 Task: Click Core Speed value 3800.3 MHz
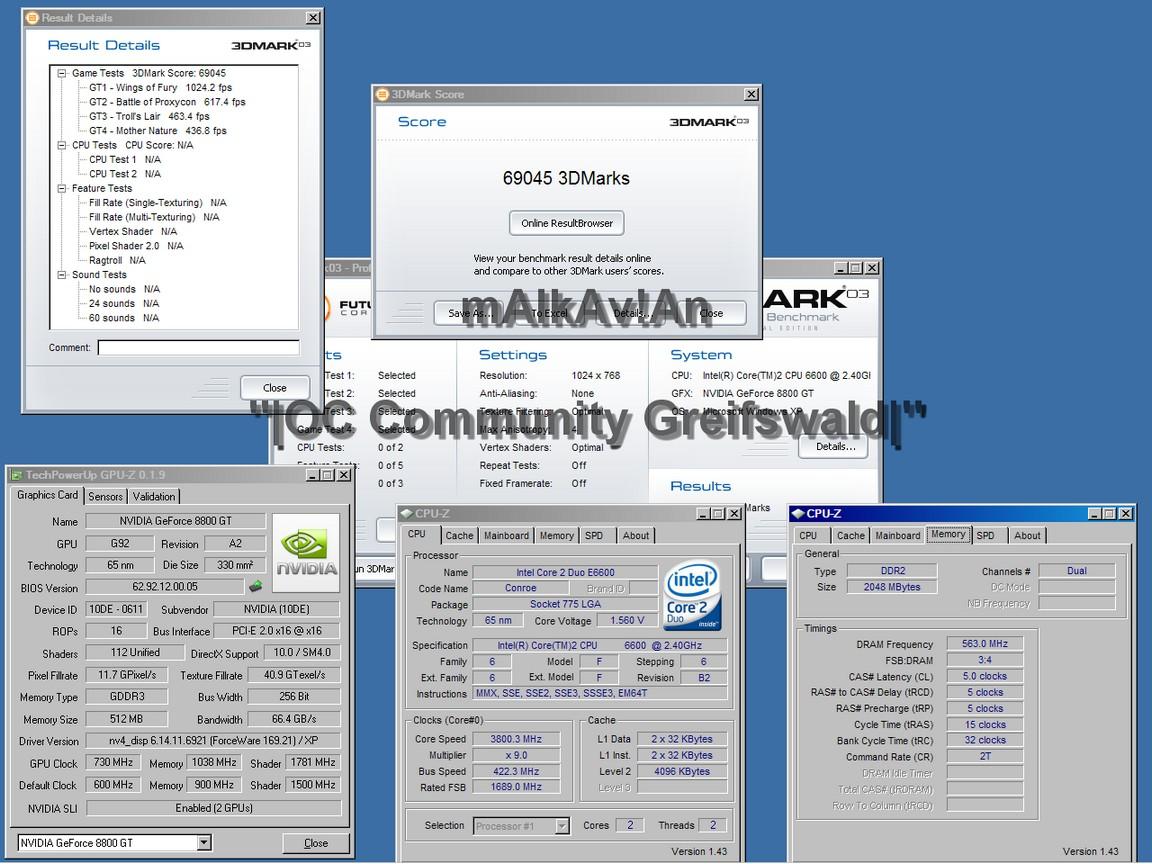516,739
